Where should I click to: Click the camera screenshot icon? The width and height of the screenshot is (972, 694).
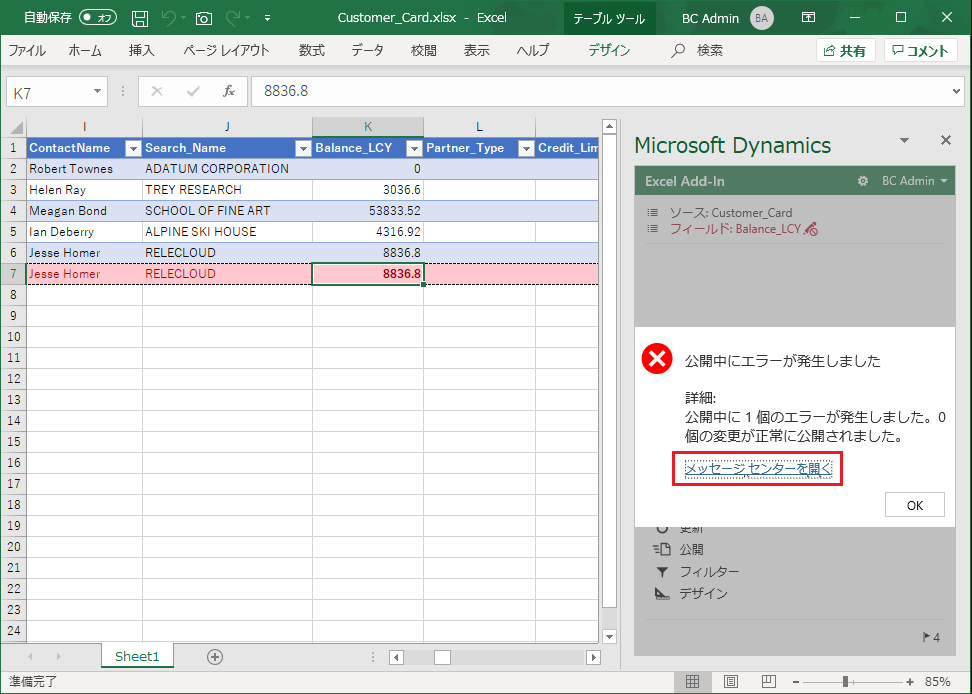click(x=204, y=19)
